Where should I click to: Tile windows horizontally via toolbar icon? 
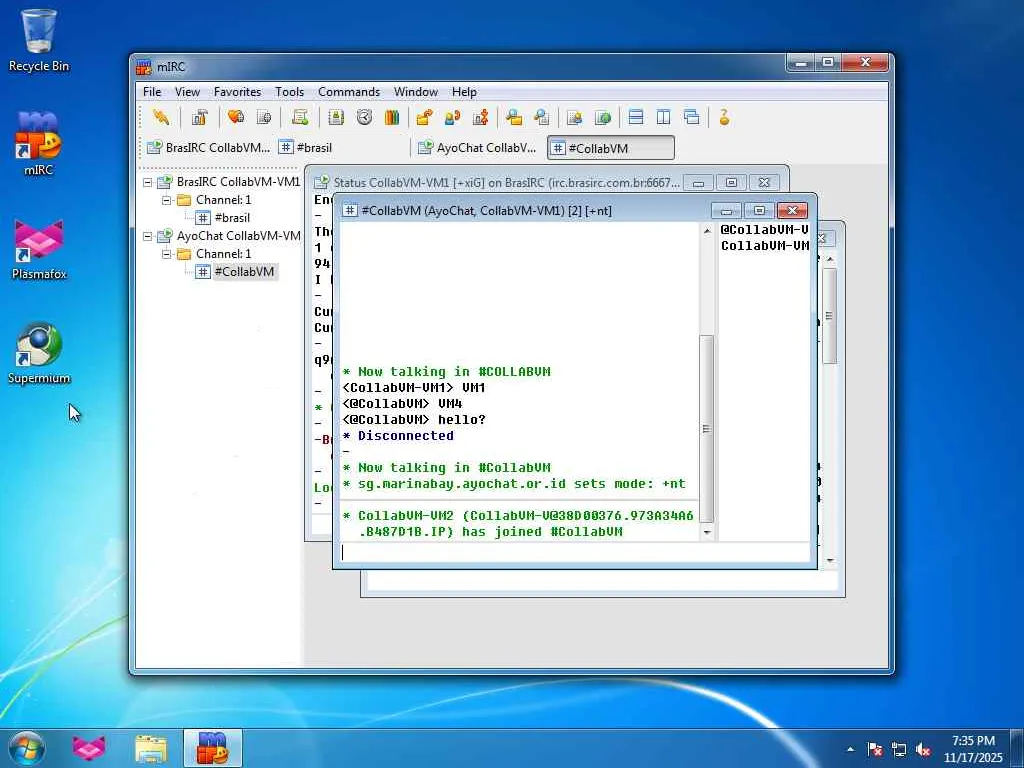coord(635,118)
